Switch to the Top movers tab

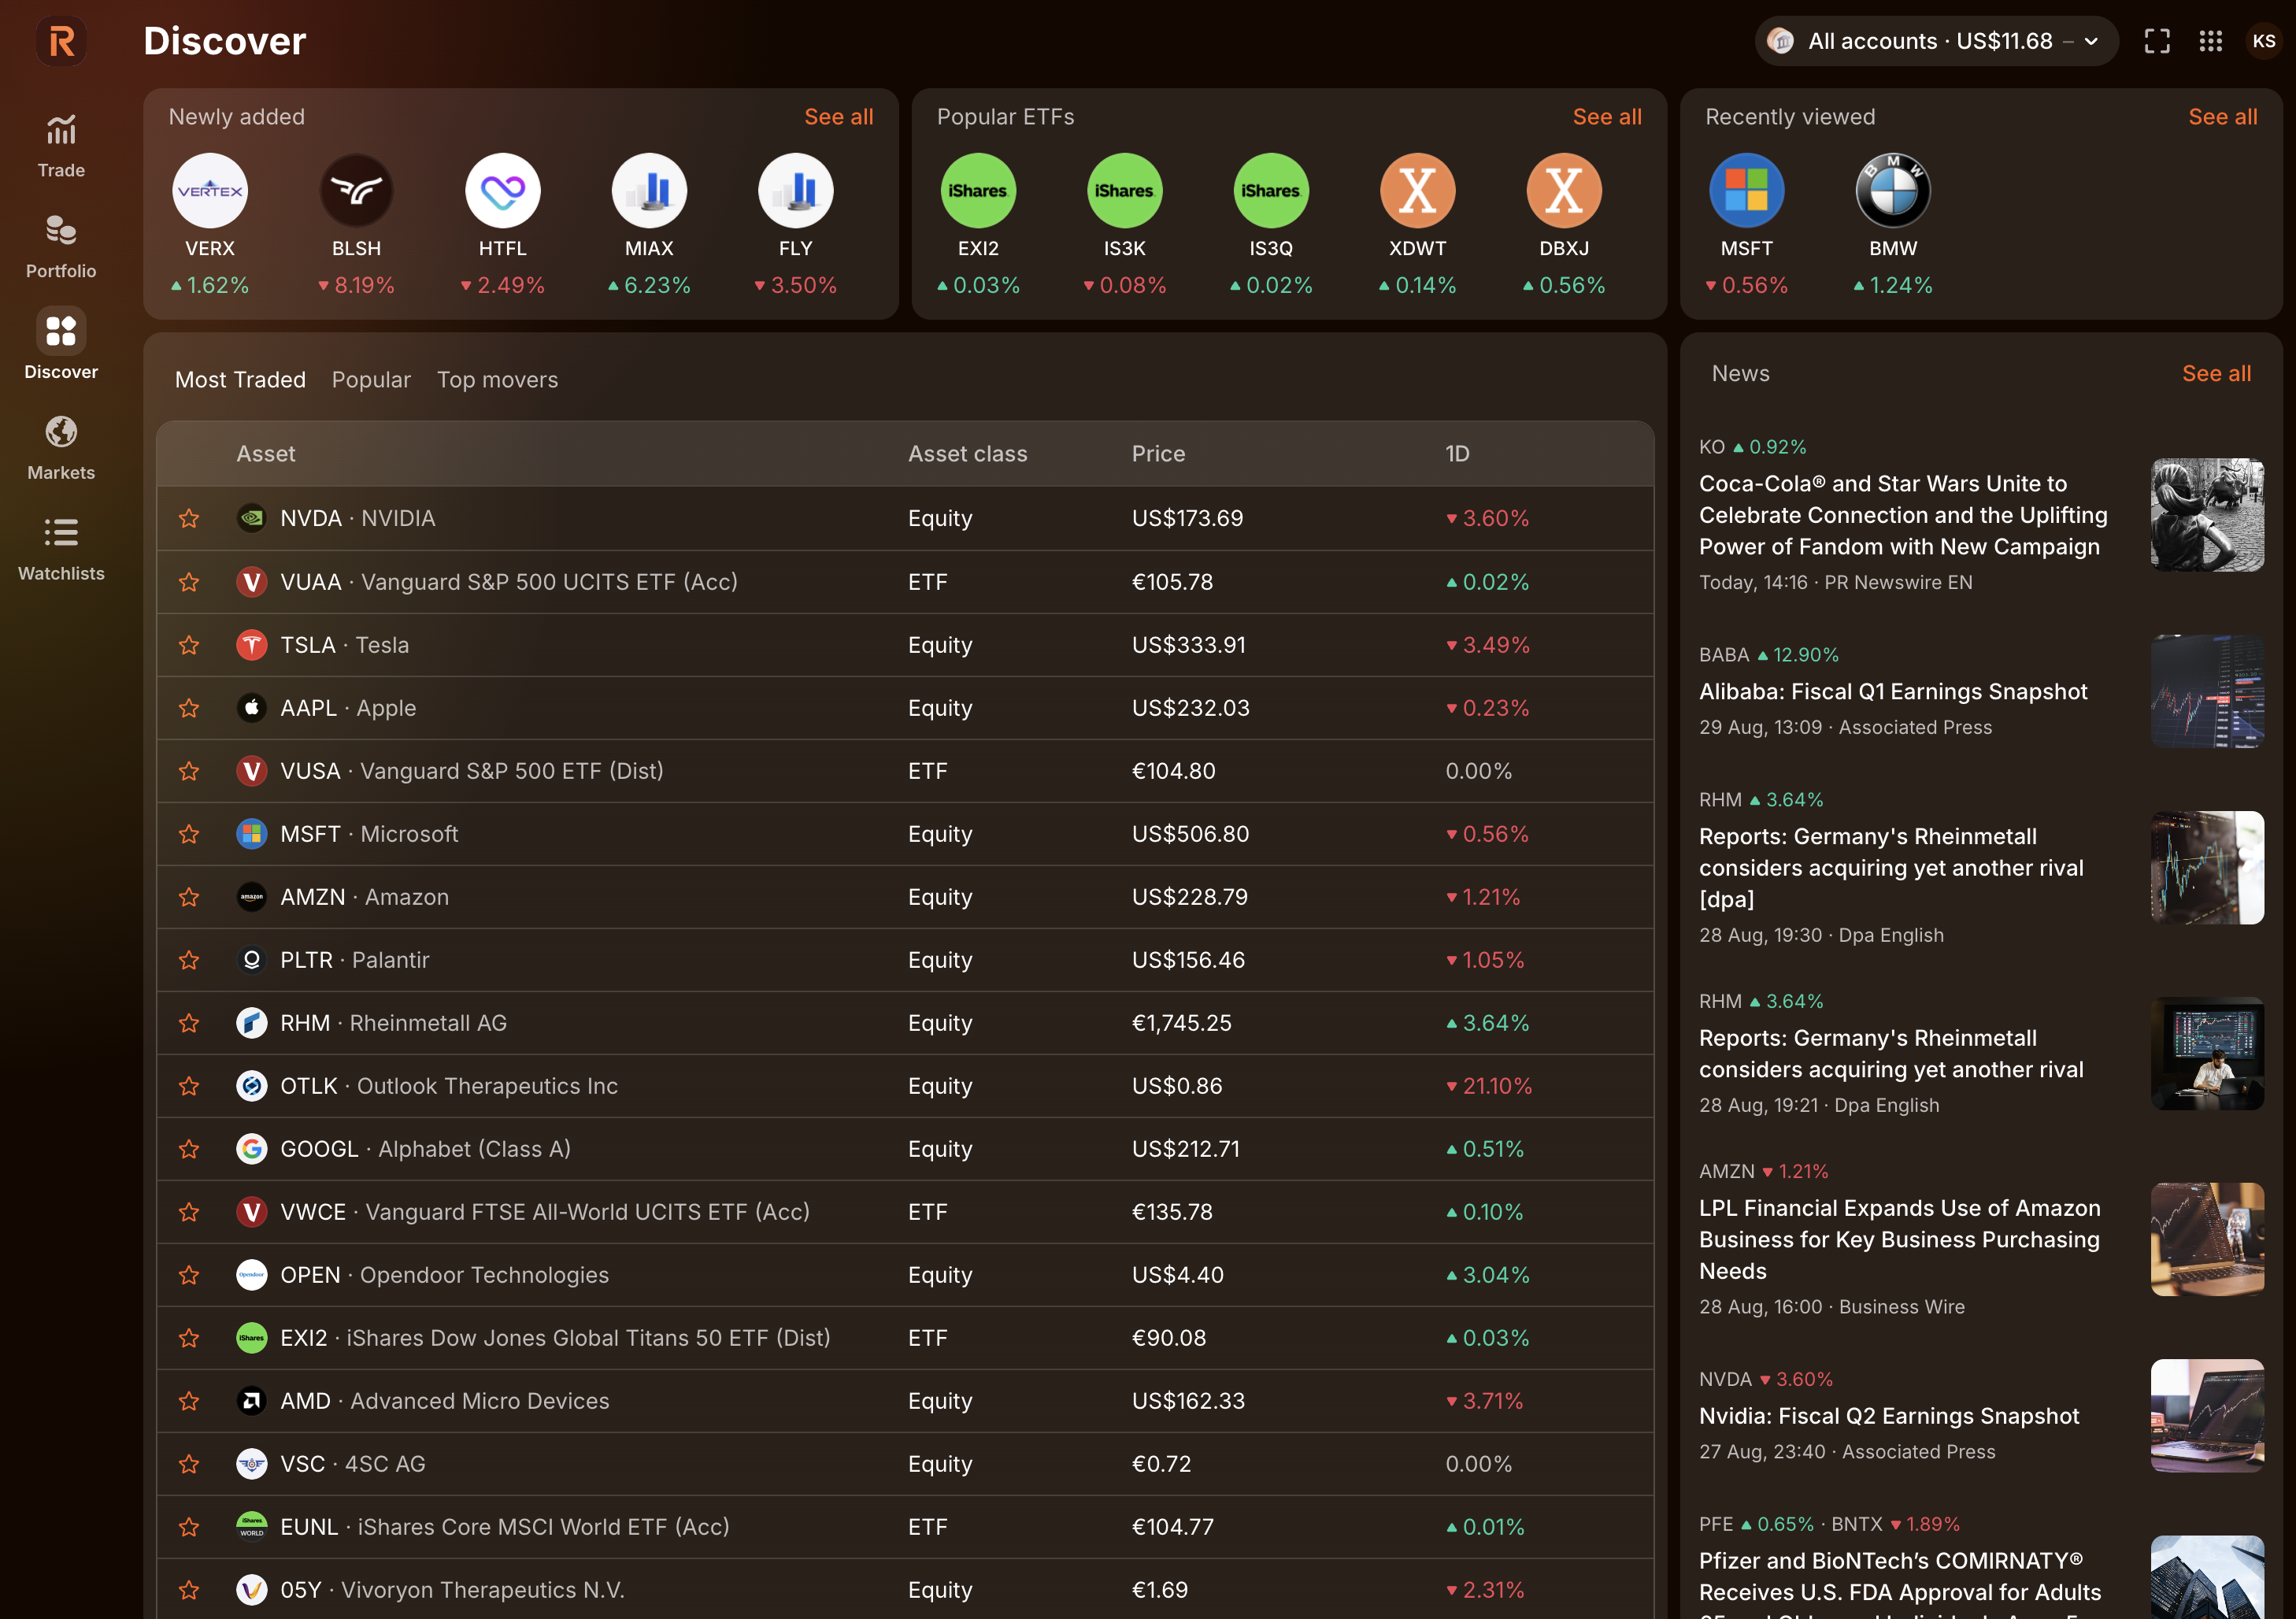[x=497, y=380]
